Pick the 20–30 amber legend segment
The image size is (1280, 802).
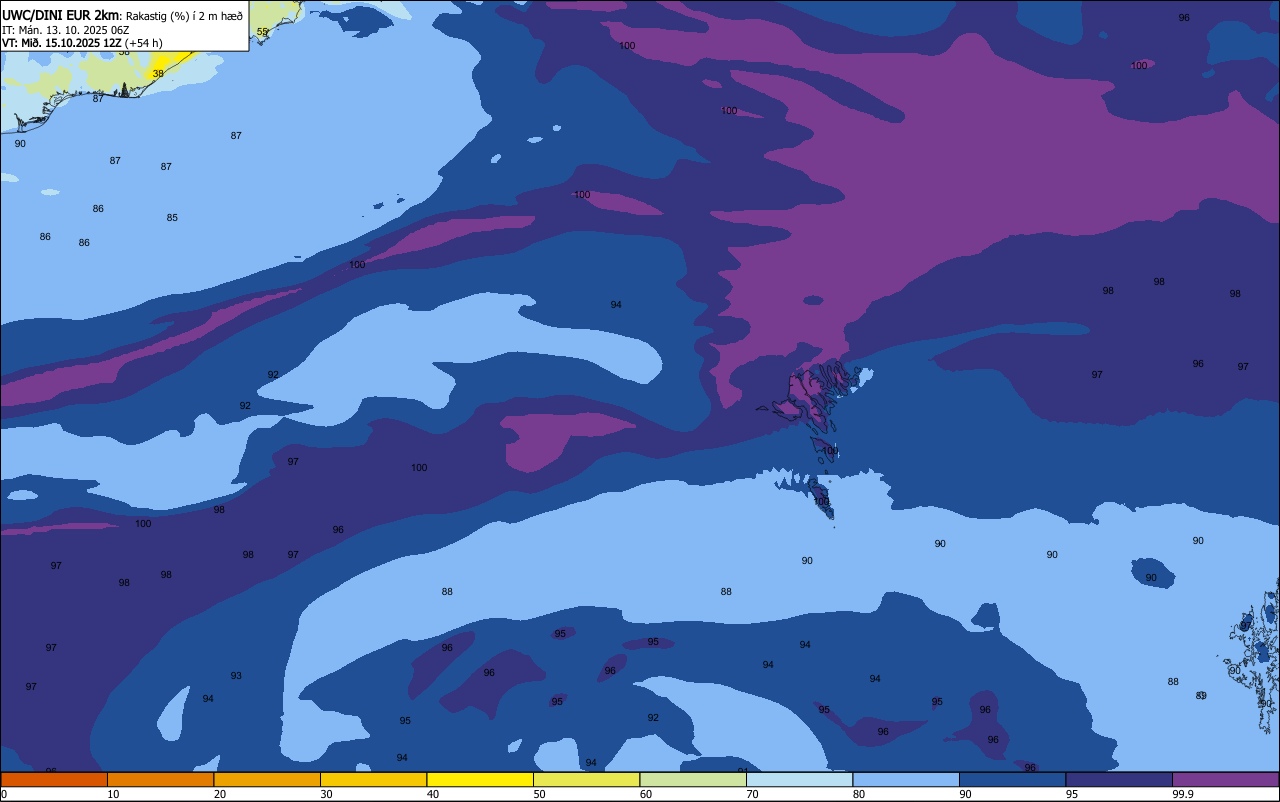[x=267, y=779]
